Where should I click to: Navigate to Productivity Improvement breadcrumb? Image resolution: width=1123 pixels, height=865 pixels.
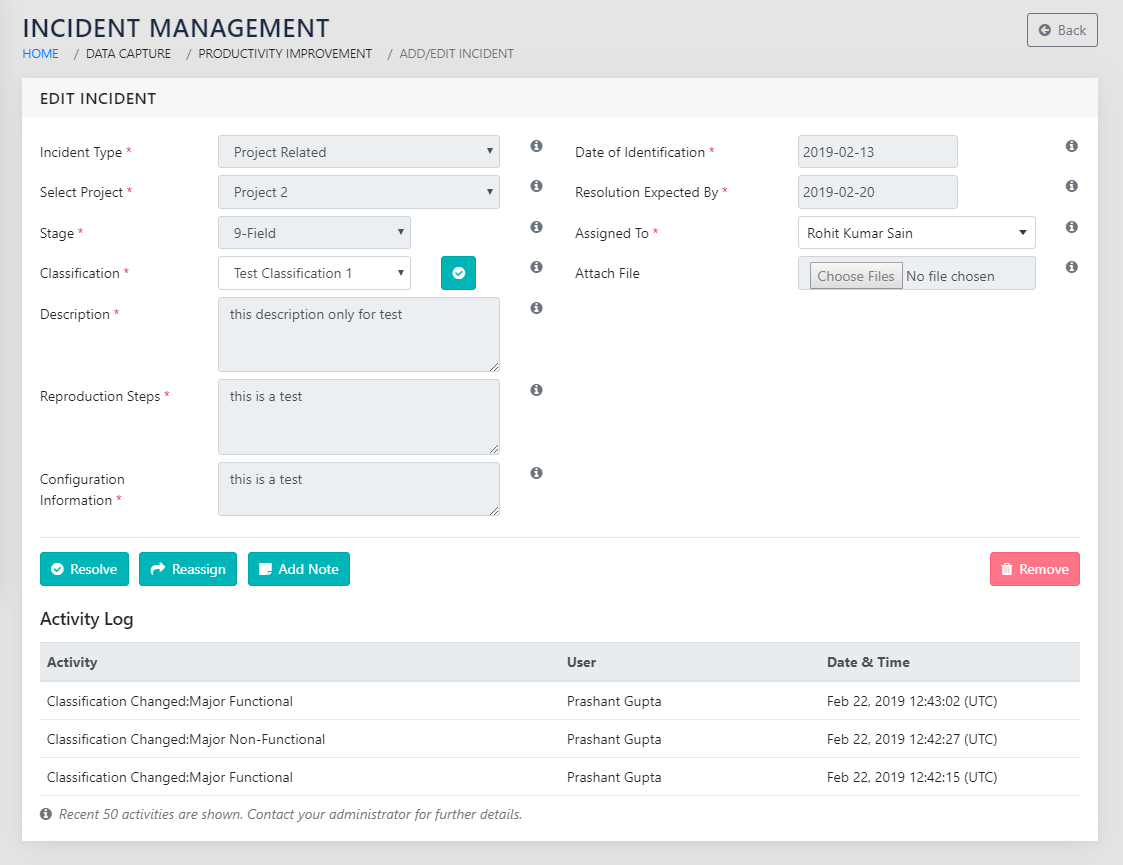(x=285, y=54)
